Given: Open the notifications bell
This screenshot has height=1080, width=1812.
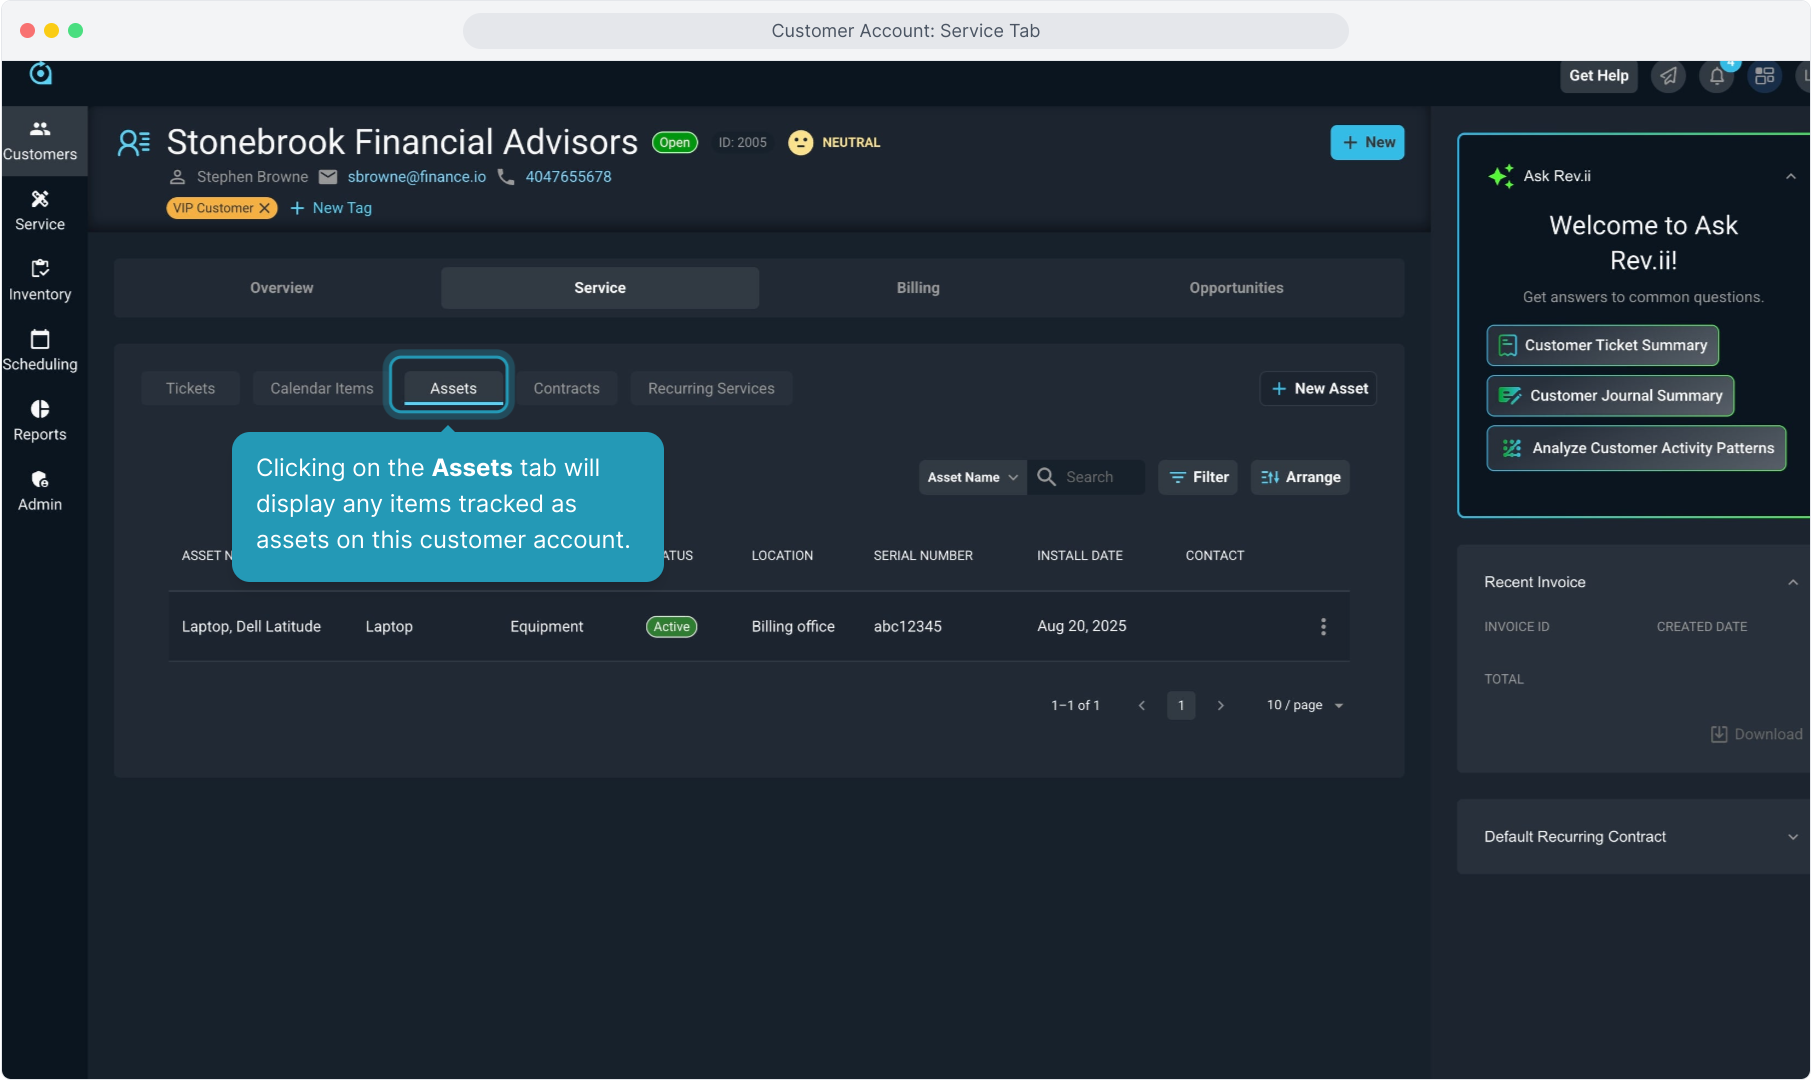Looking at the screenshot, I should click(x=1717, y=76).
